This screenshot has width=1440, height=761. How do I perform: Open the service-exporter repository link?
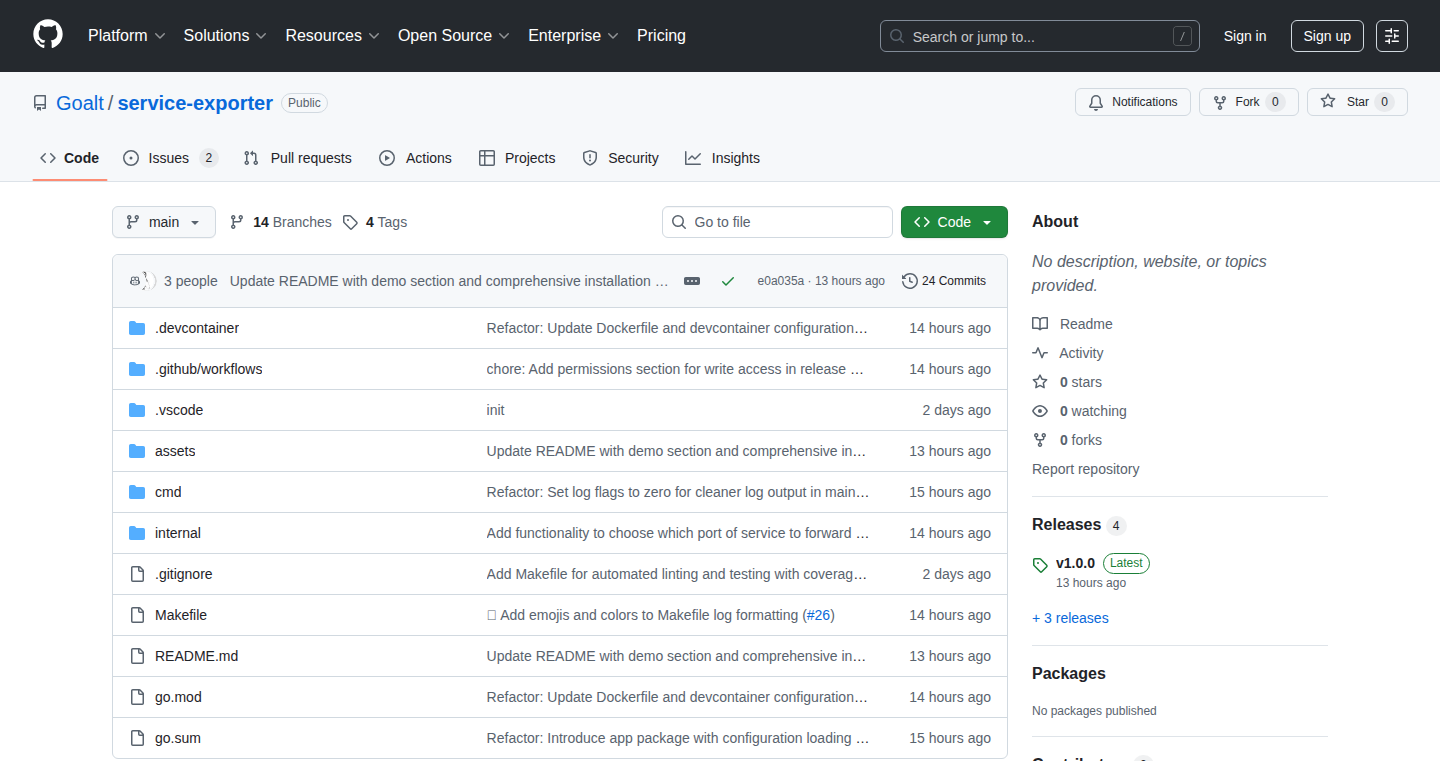[195, 103]
